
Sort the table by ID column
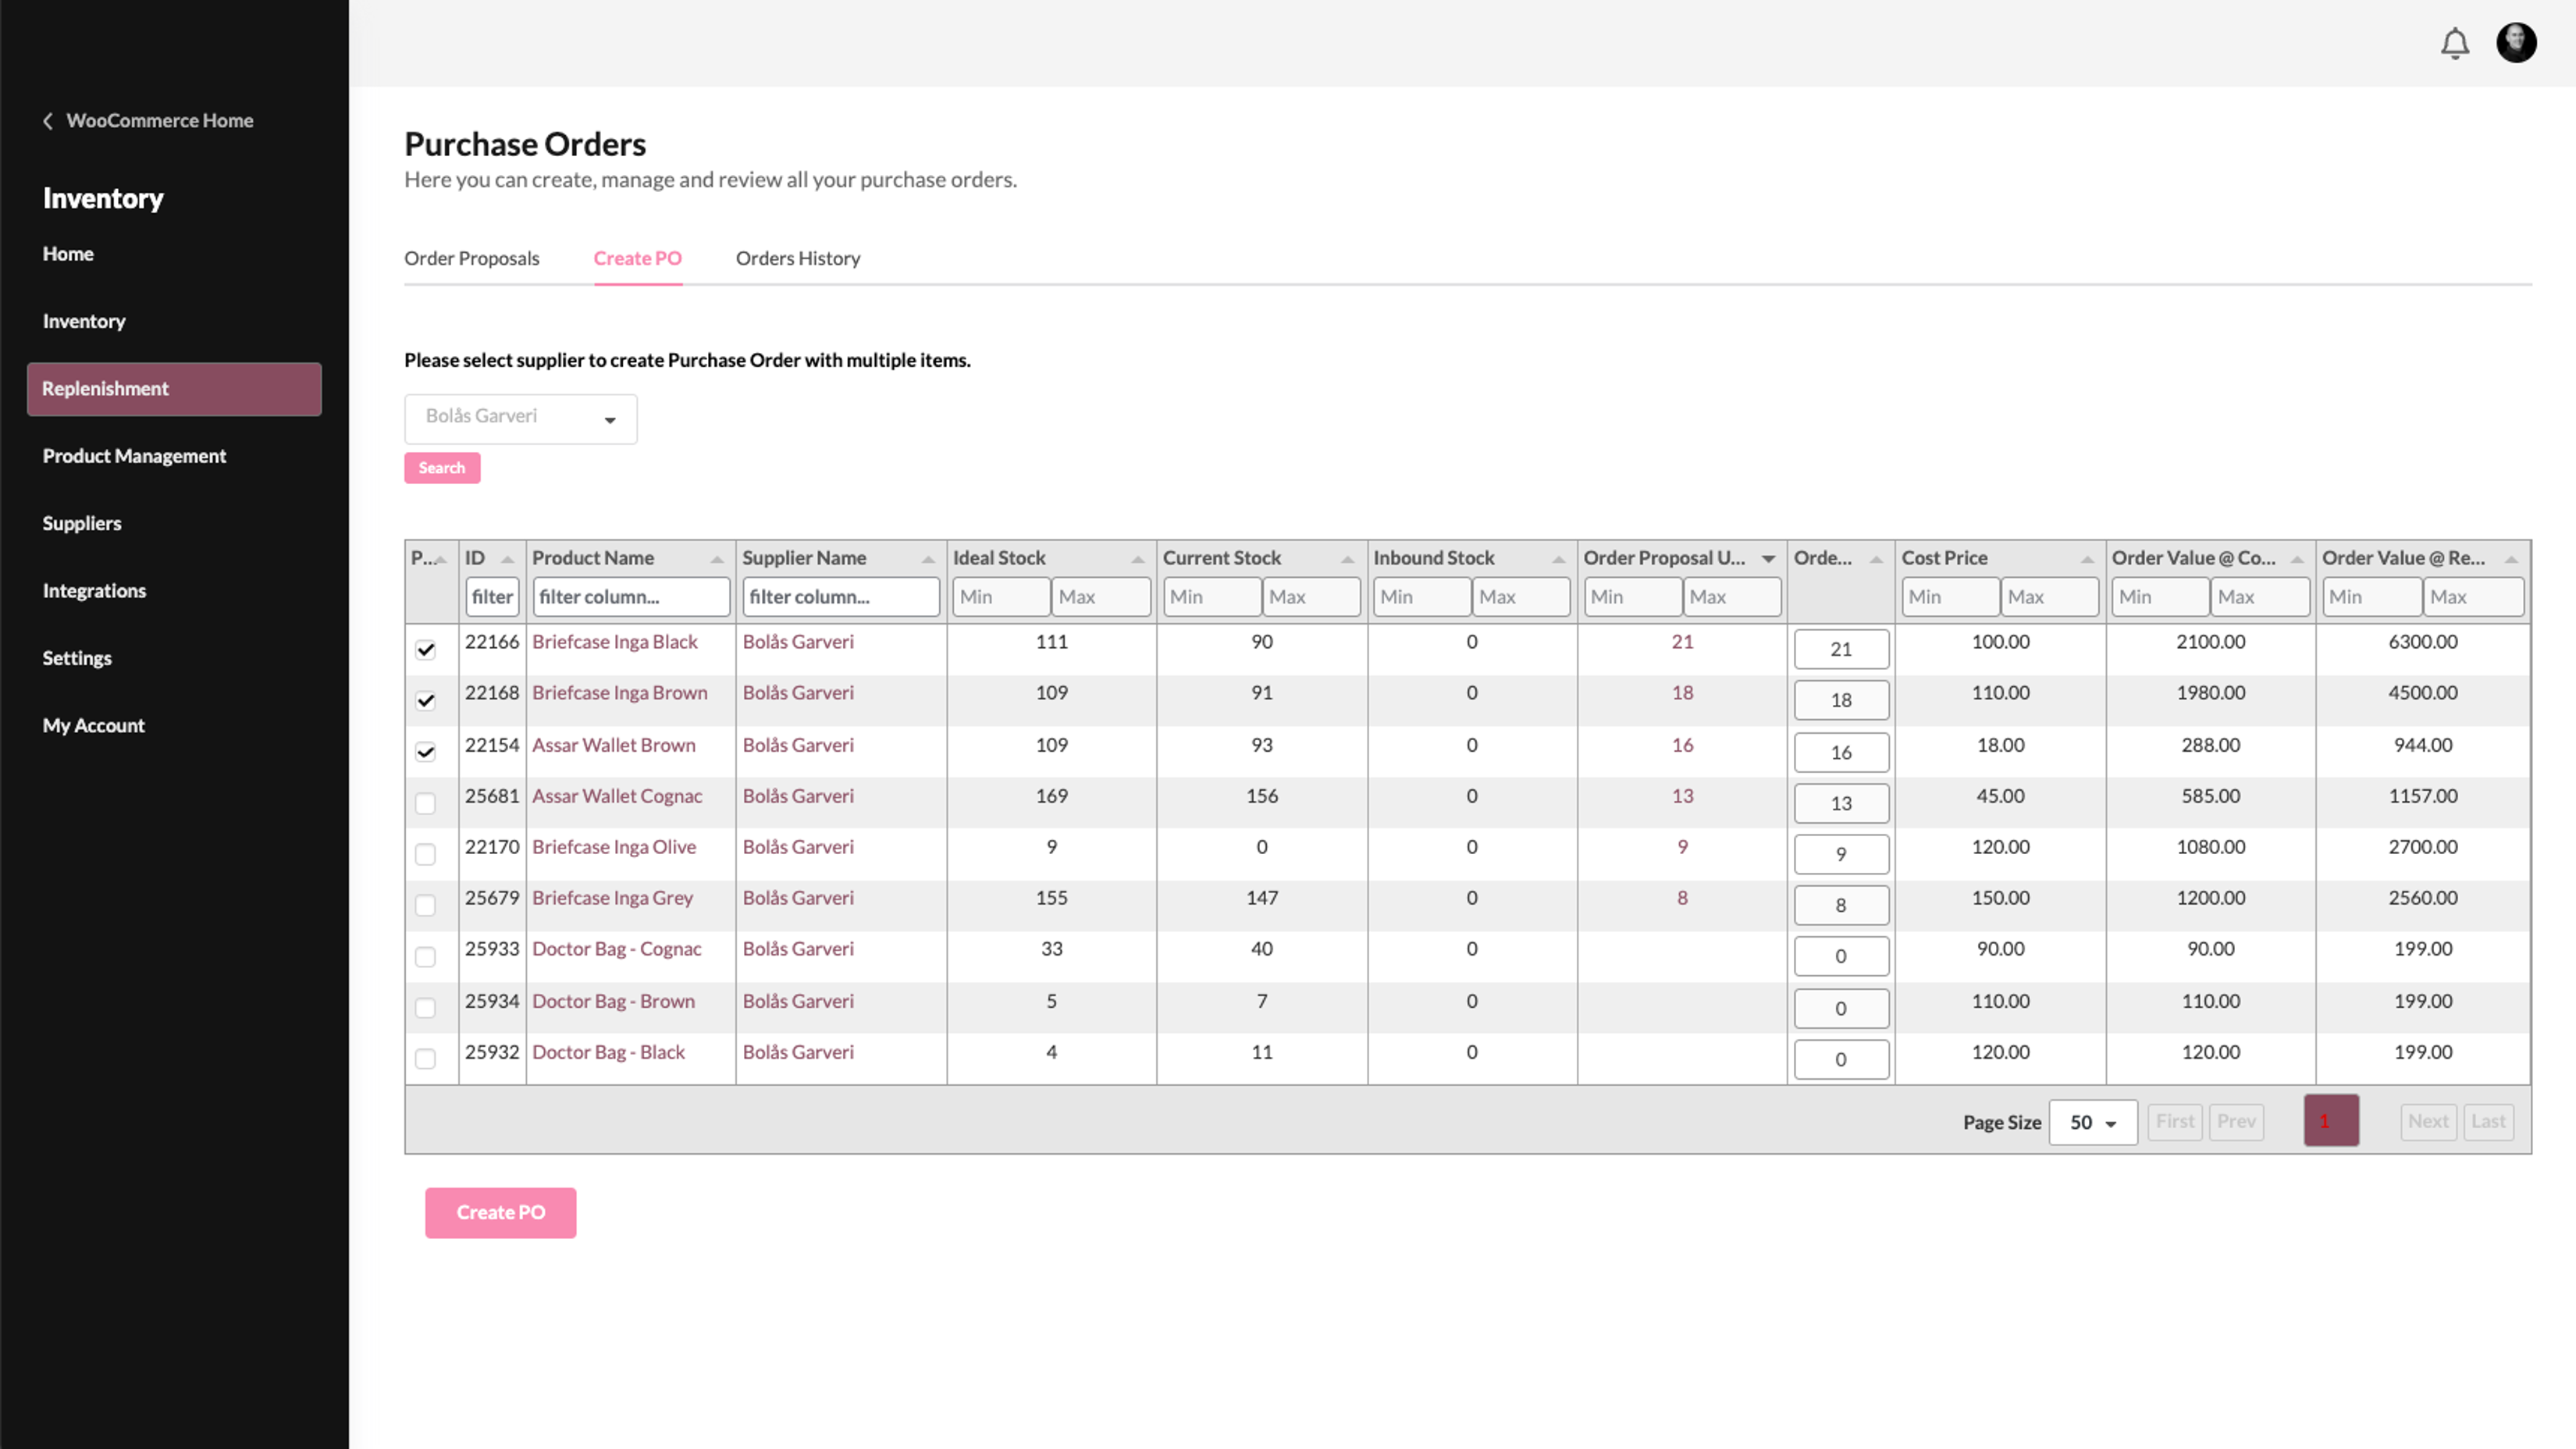[x=506, y=558]
